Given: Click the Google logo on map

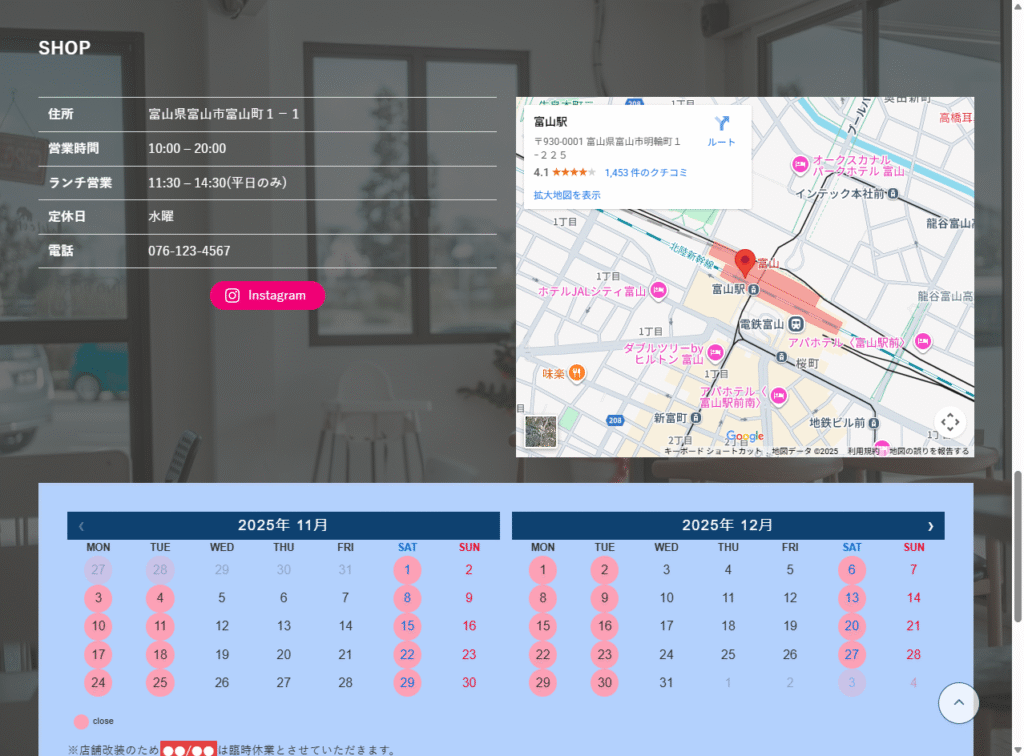Looking at the screenshot, I should [x=744, y=436].
